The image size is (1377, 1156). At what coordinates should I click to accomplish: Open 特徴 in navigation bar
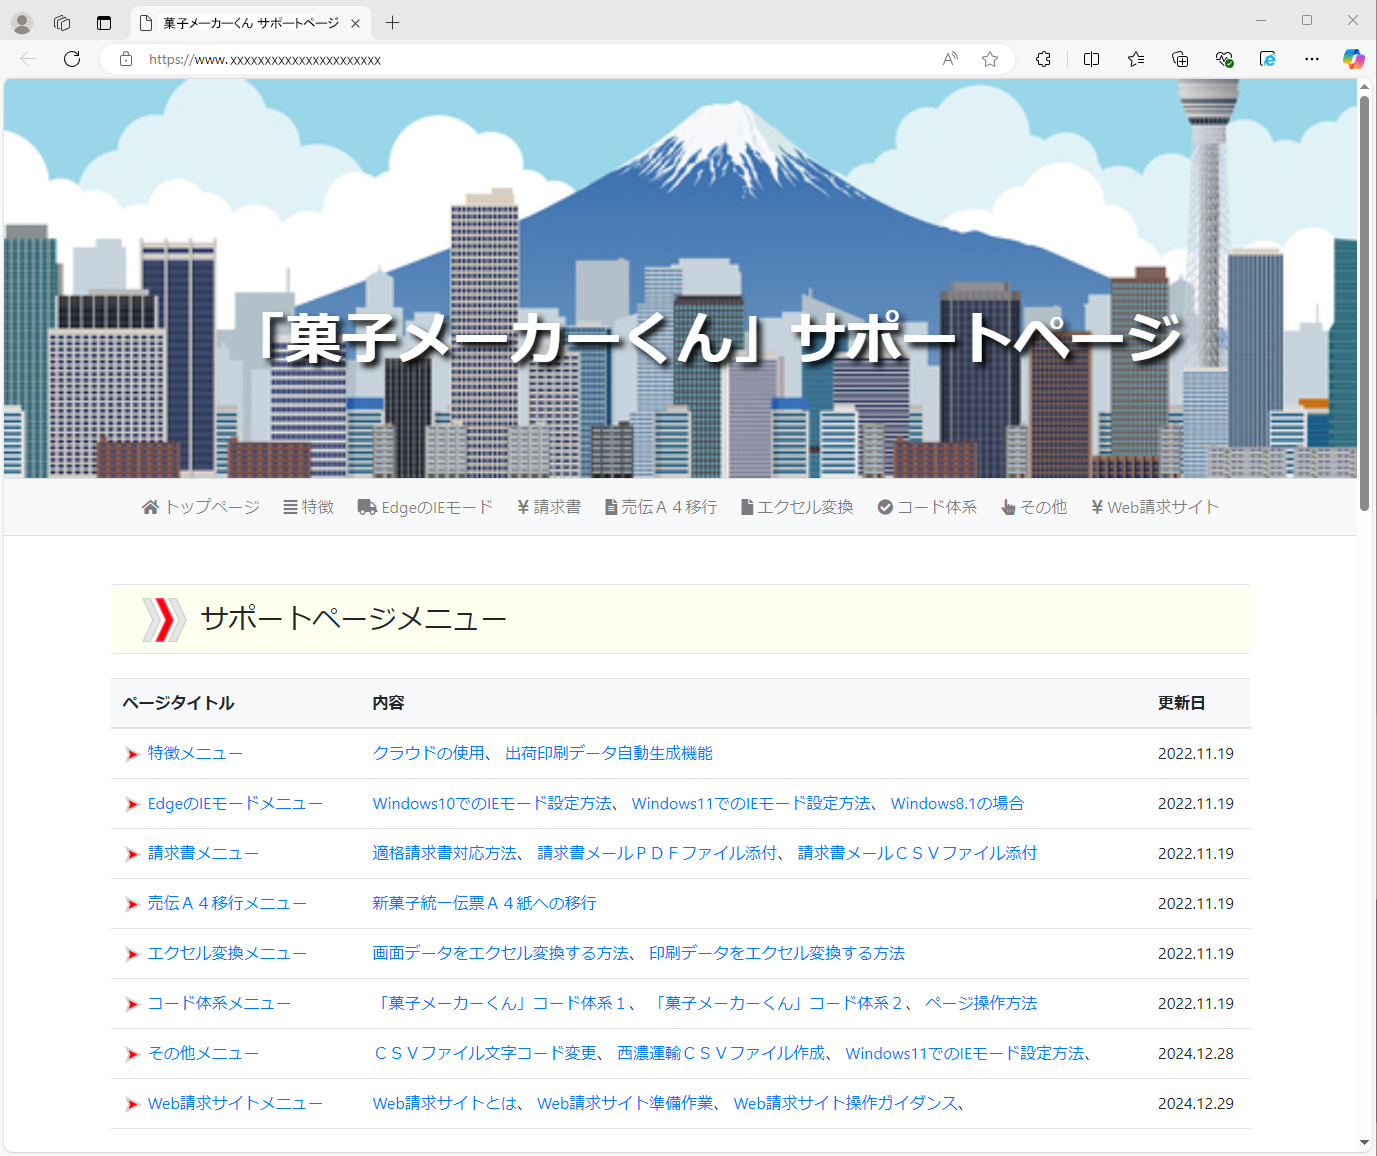coord(308,507)
